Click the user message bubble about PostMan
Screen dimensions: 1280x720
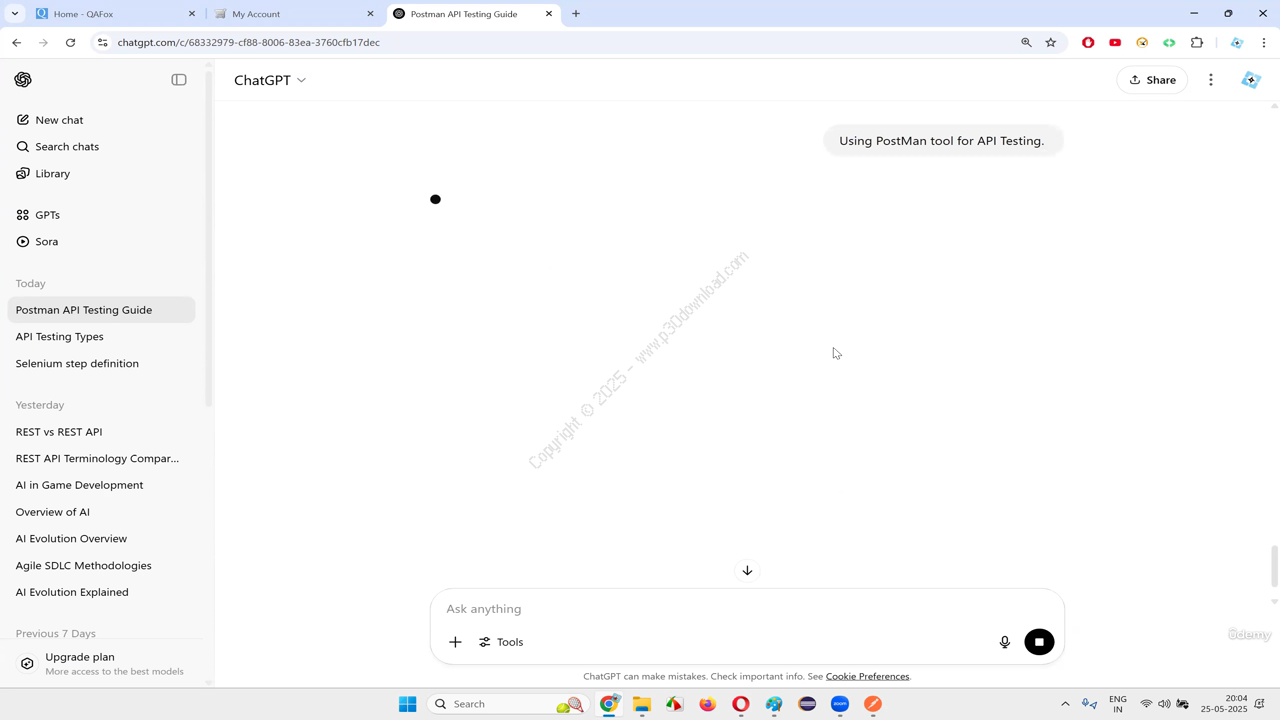tap(942, 141)
